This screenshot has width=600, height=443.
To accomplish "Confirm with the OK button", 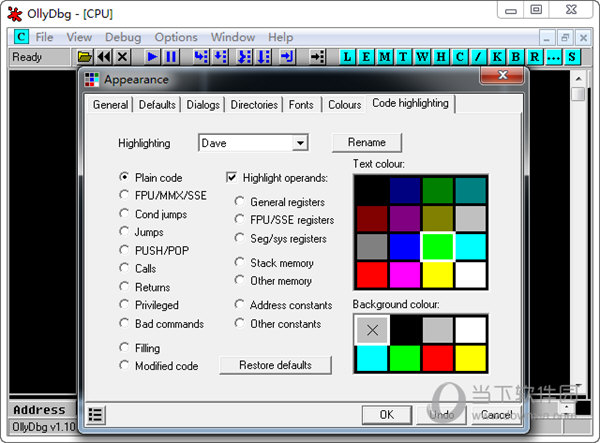I will [x=387, y=415].
